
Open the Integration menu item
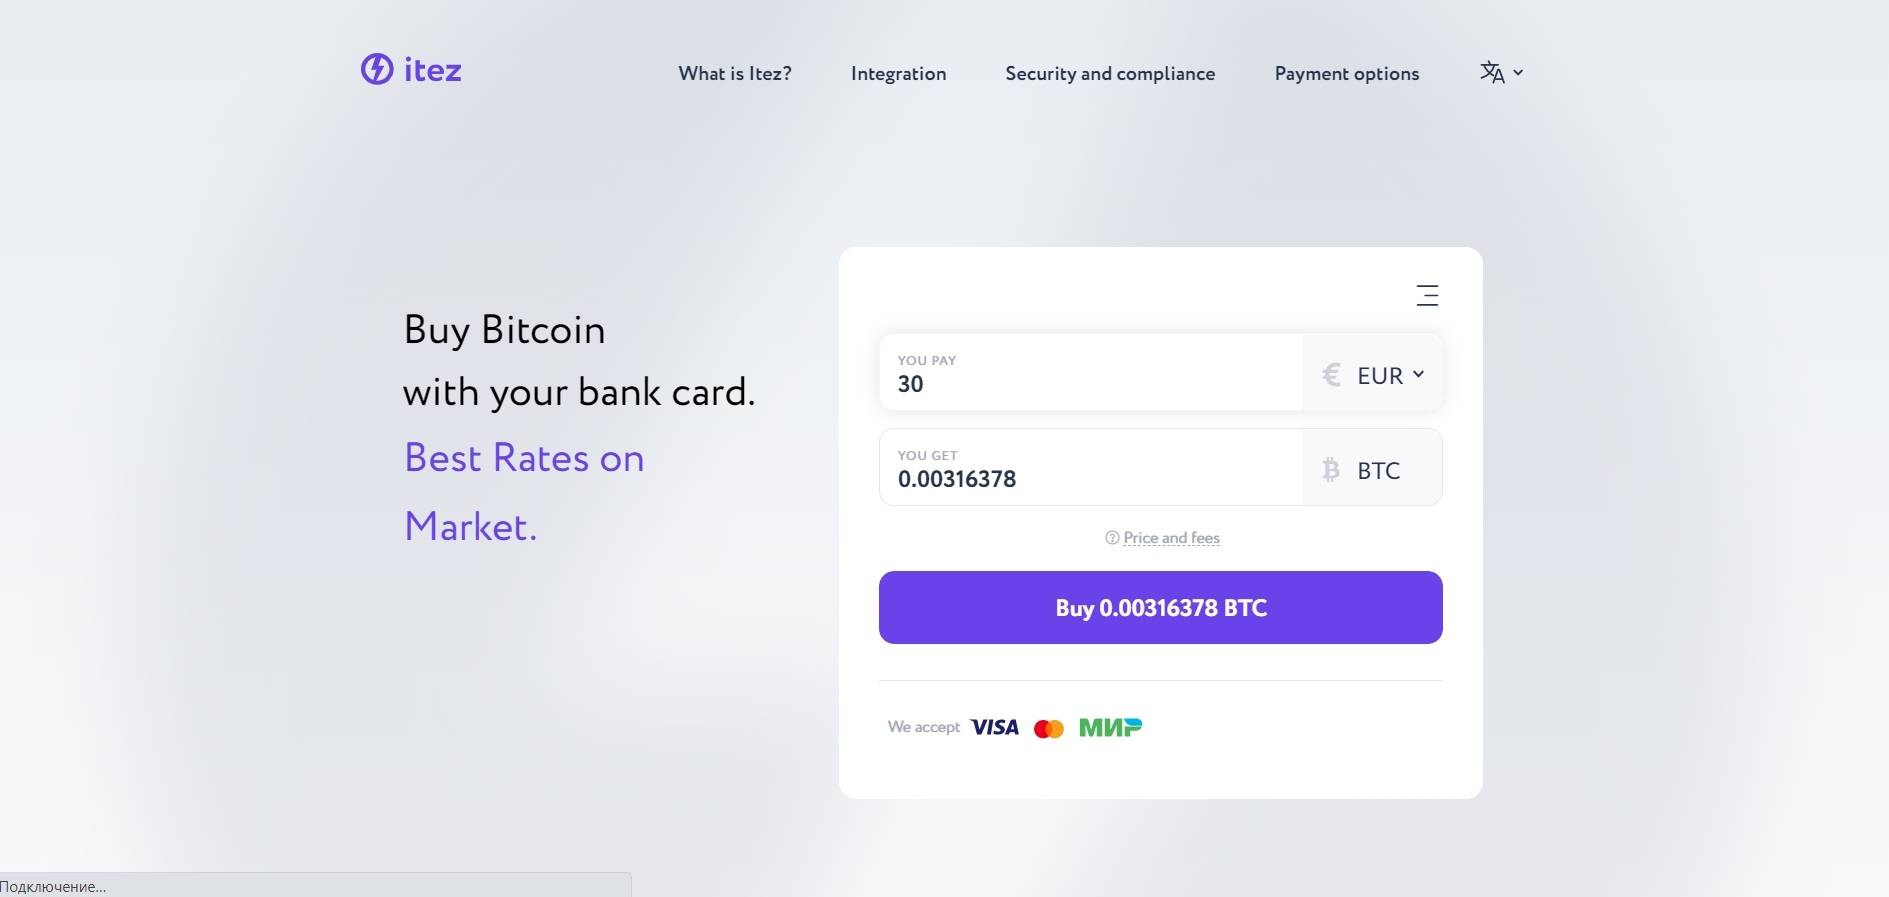(x=898, y=73)
